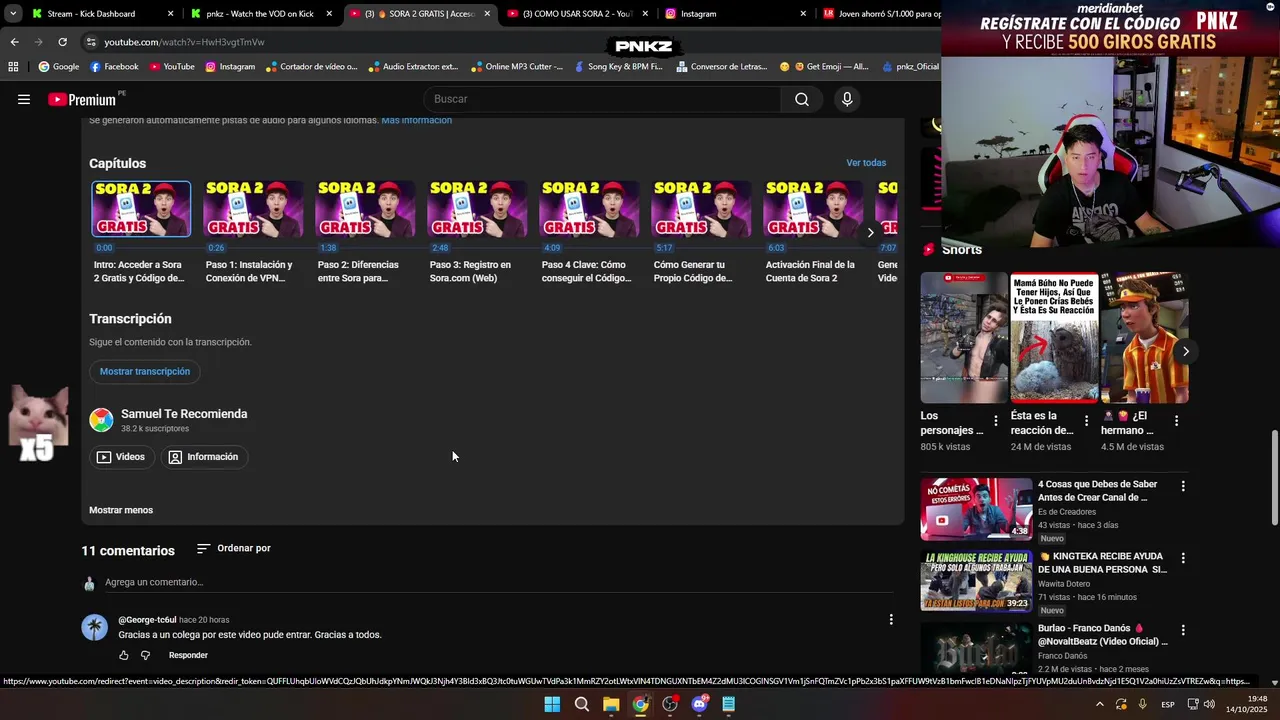The height and width of the screenshot is (720, 1280).
Task: Select the Intro chapter thumbnail at 0:00
Action: tap(141, 209)
